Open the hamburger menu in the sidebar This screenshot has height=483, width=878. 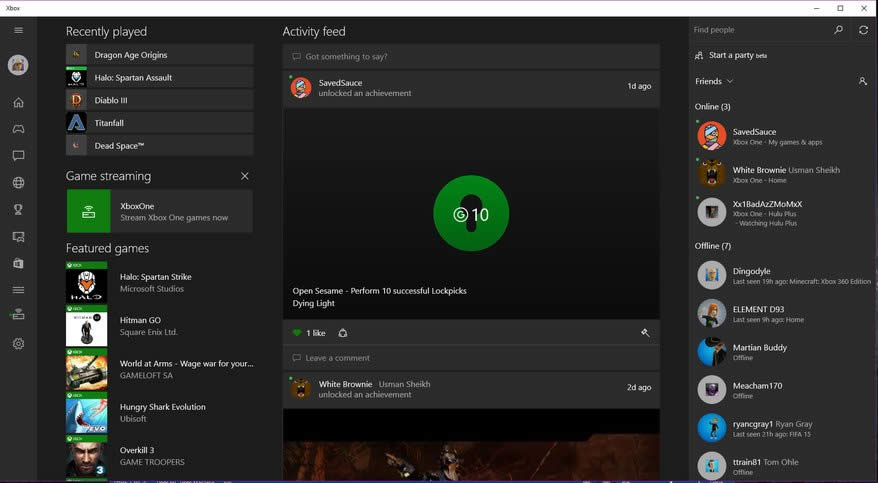coord(18,30)
